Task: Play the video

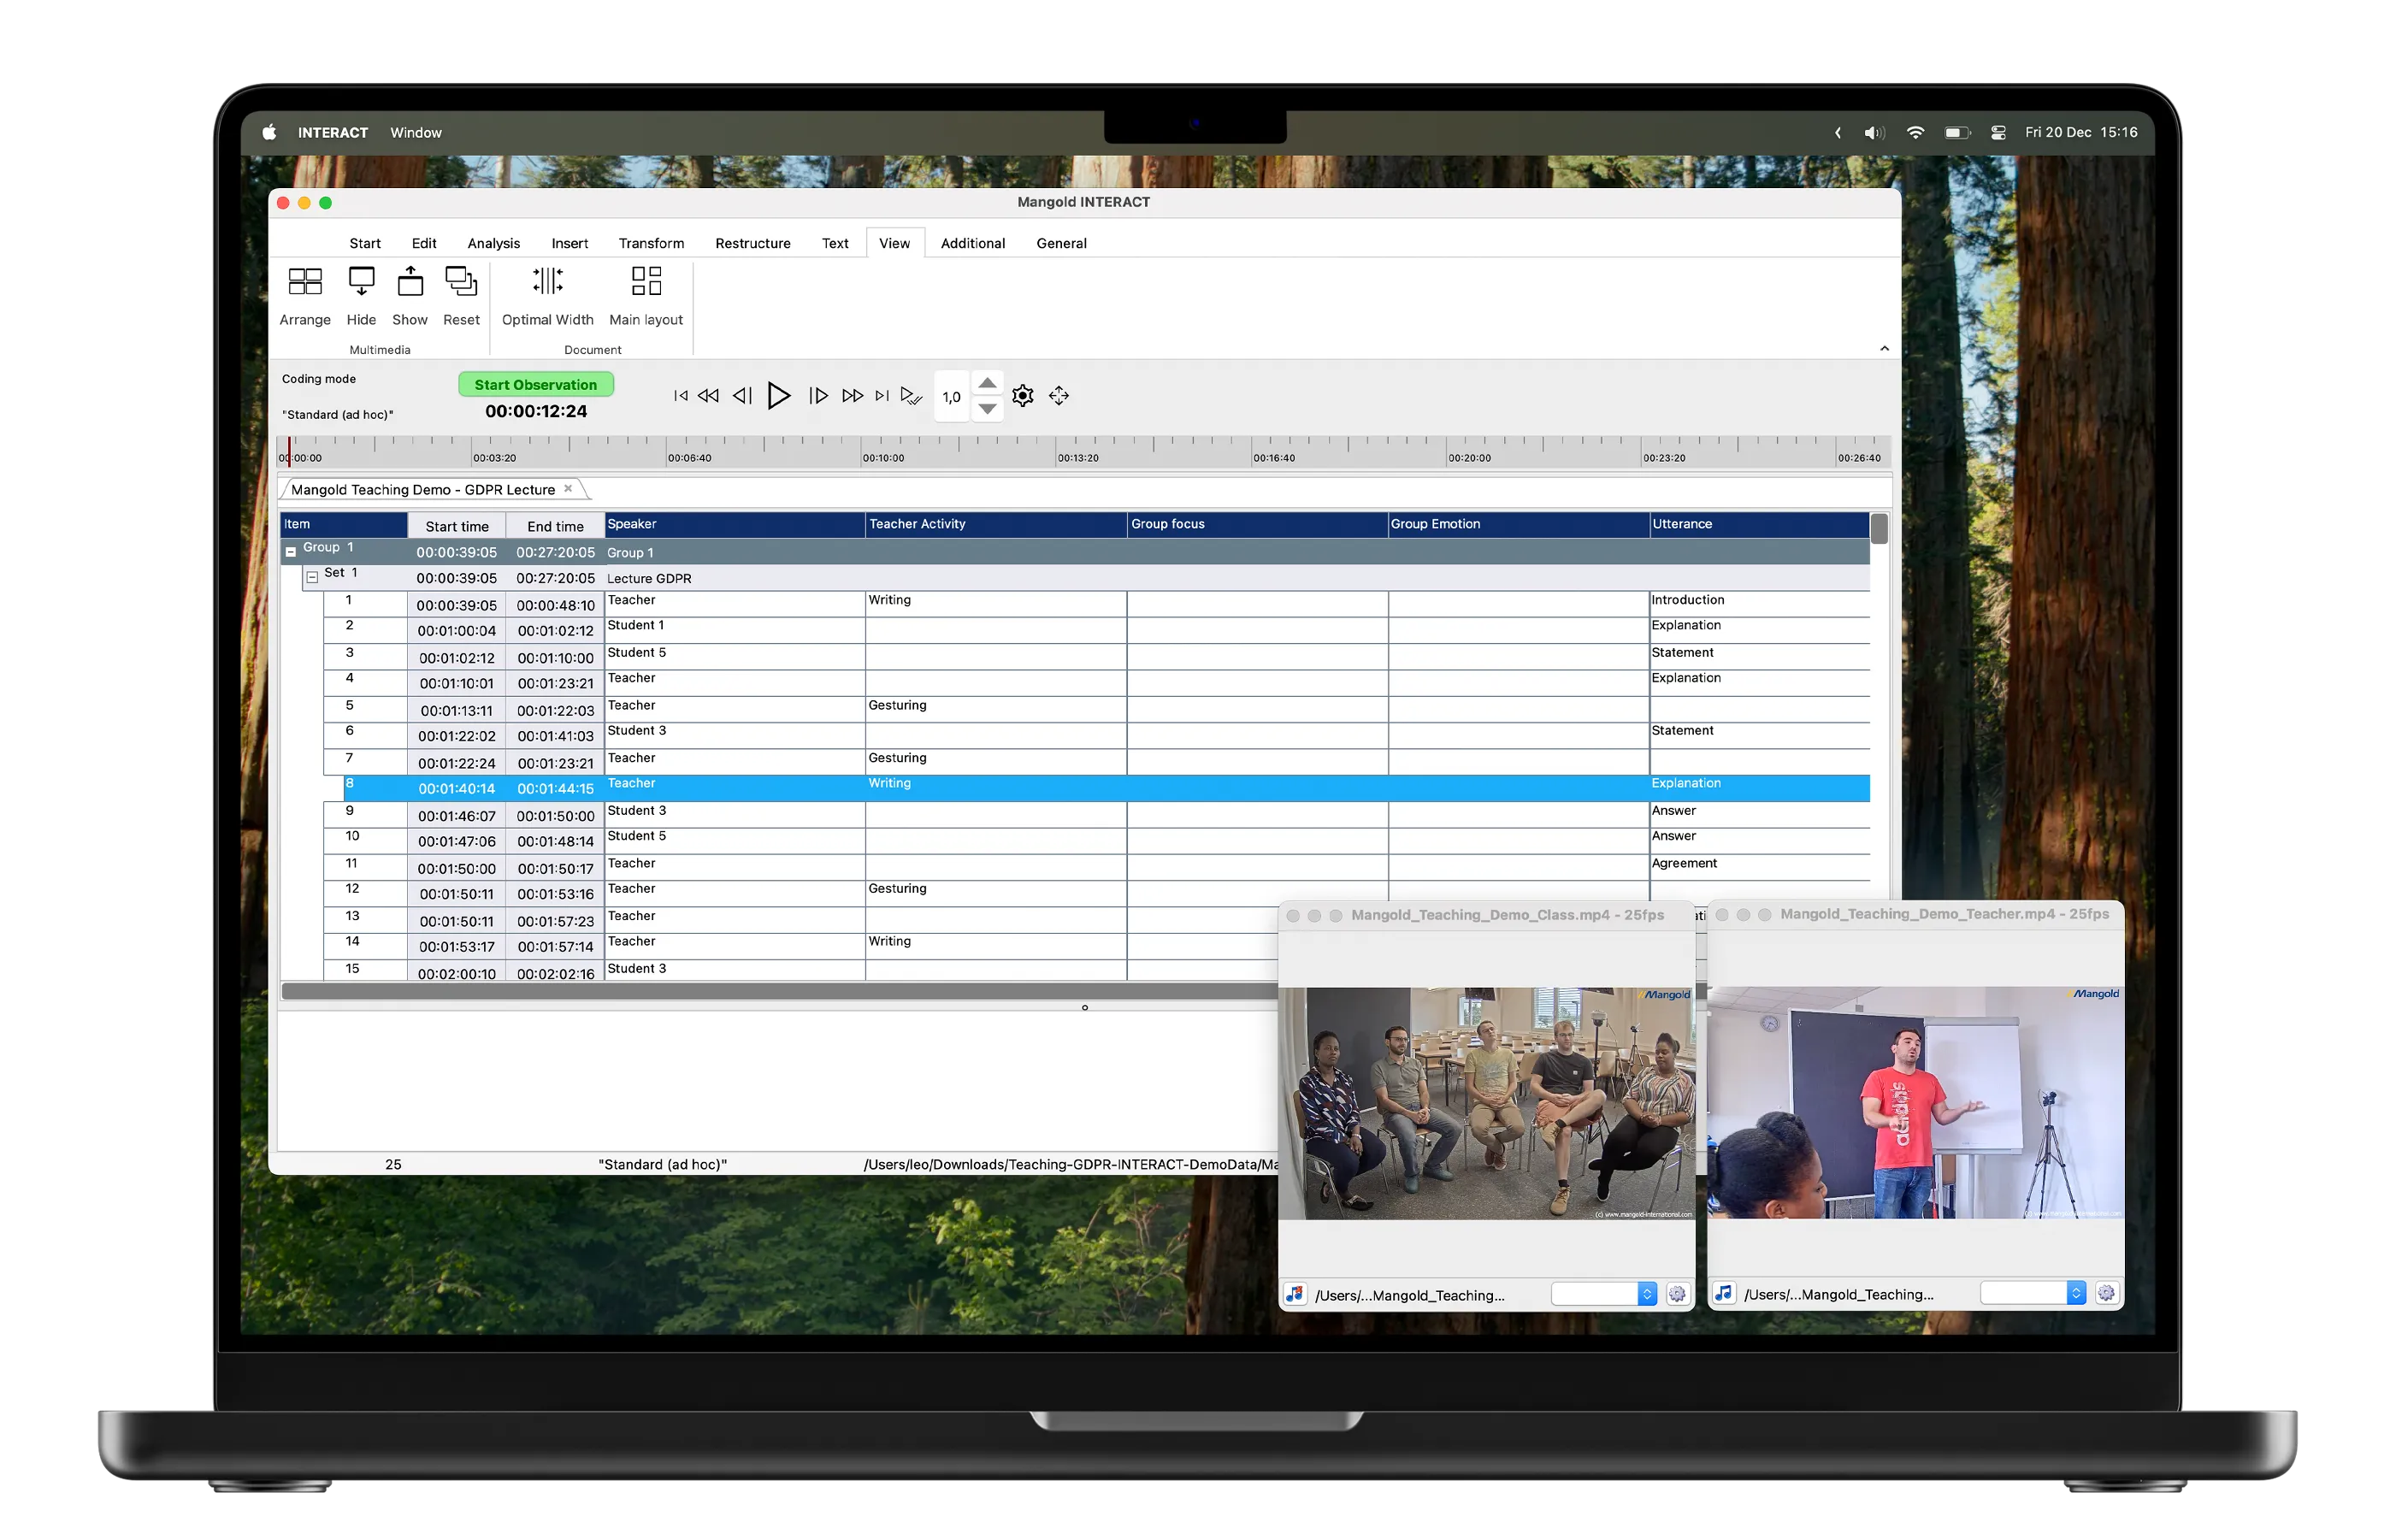Action: coord(778,396)
